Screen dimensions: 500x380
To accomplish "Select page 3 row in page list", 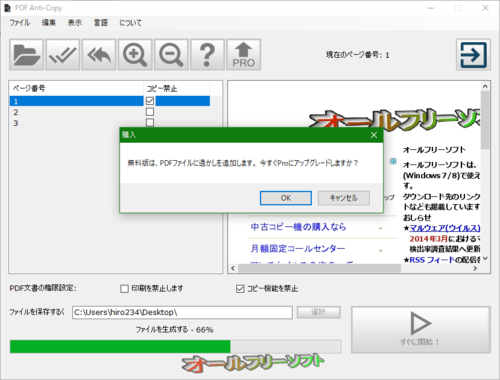I will coord(110,123).
